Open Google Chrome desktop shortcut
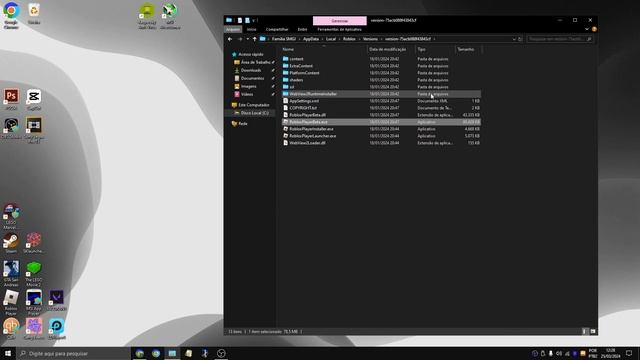Viewport: 640px width, 360px height. point(11,15)
